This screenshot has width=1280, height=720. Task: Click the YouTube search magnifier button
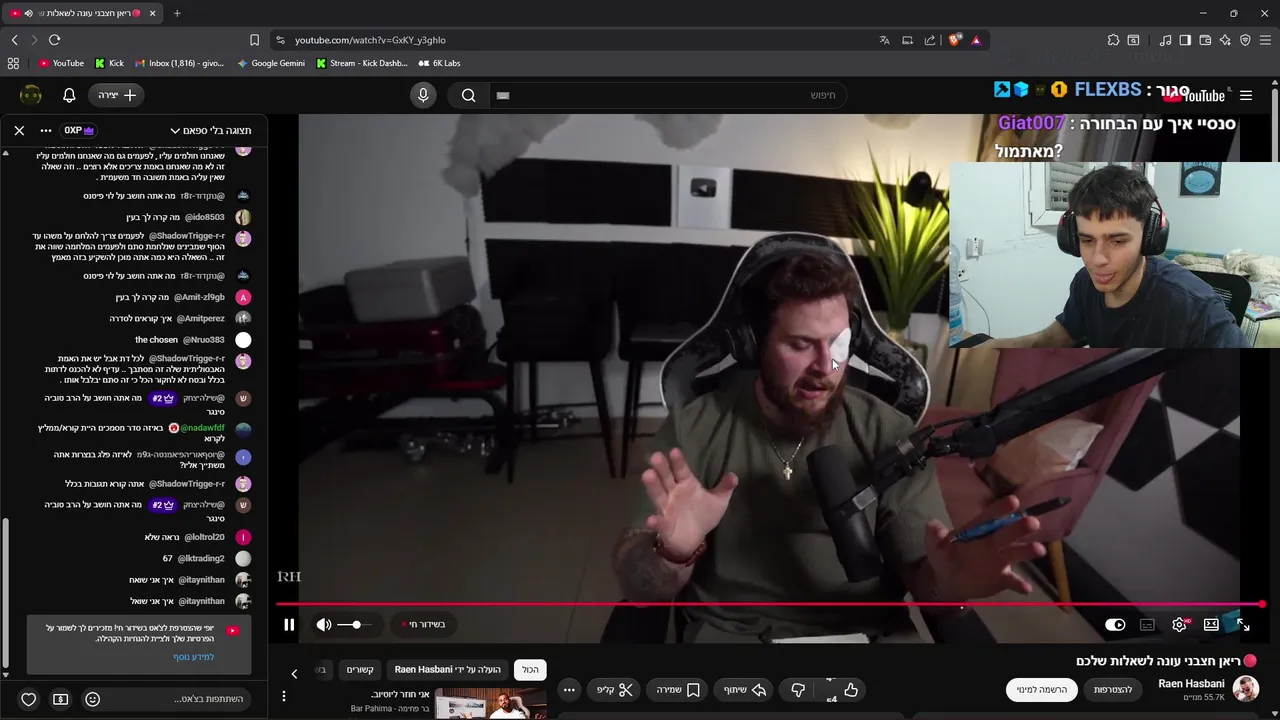(x=468, y=95)
